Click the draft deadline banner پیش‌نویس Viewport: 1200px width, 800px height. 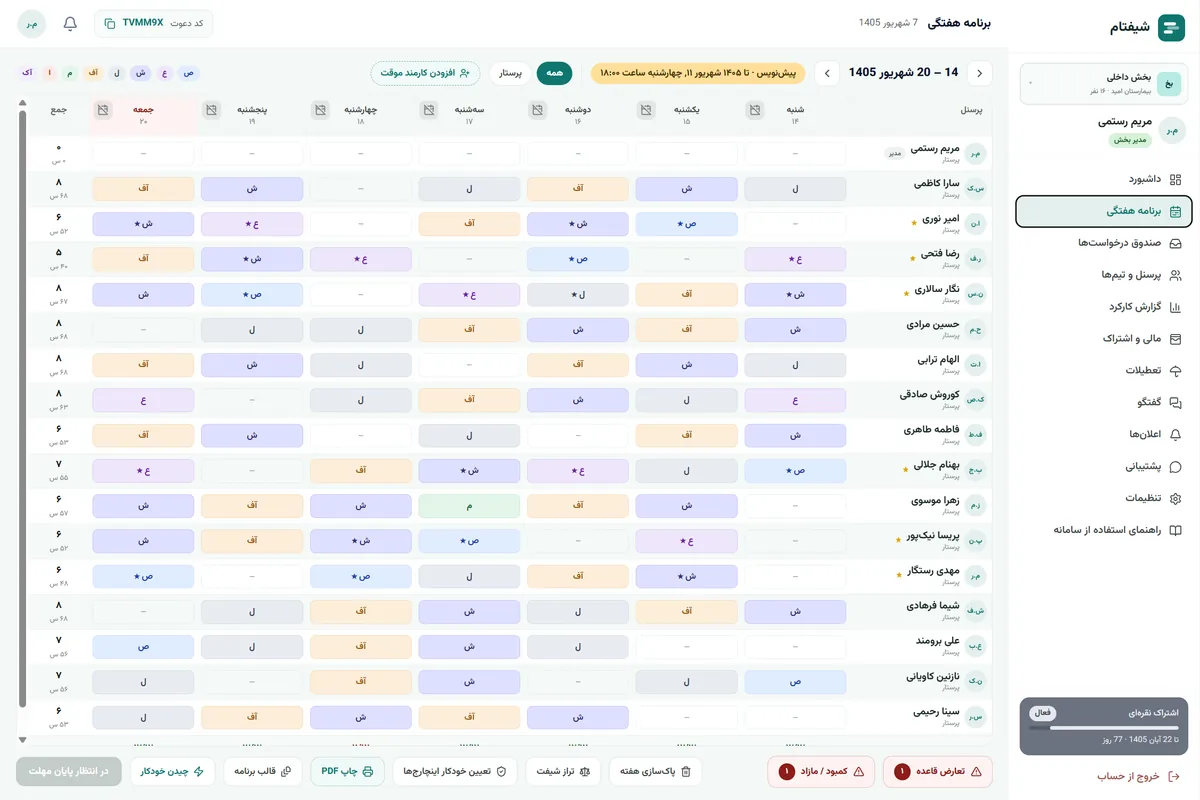point(698,73)
